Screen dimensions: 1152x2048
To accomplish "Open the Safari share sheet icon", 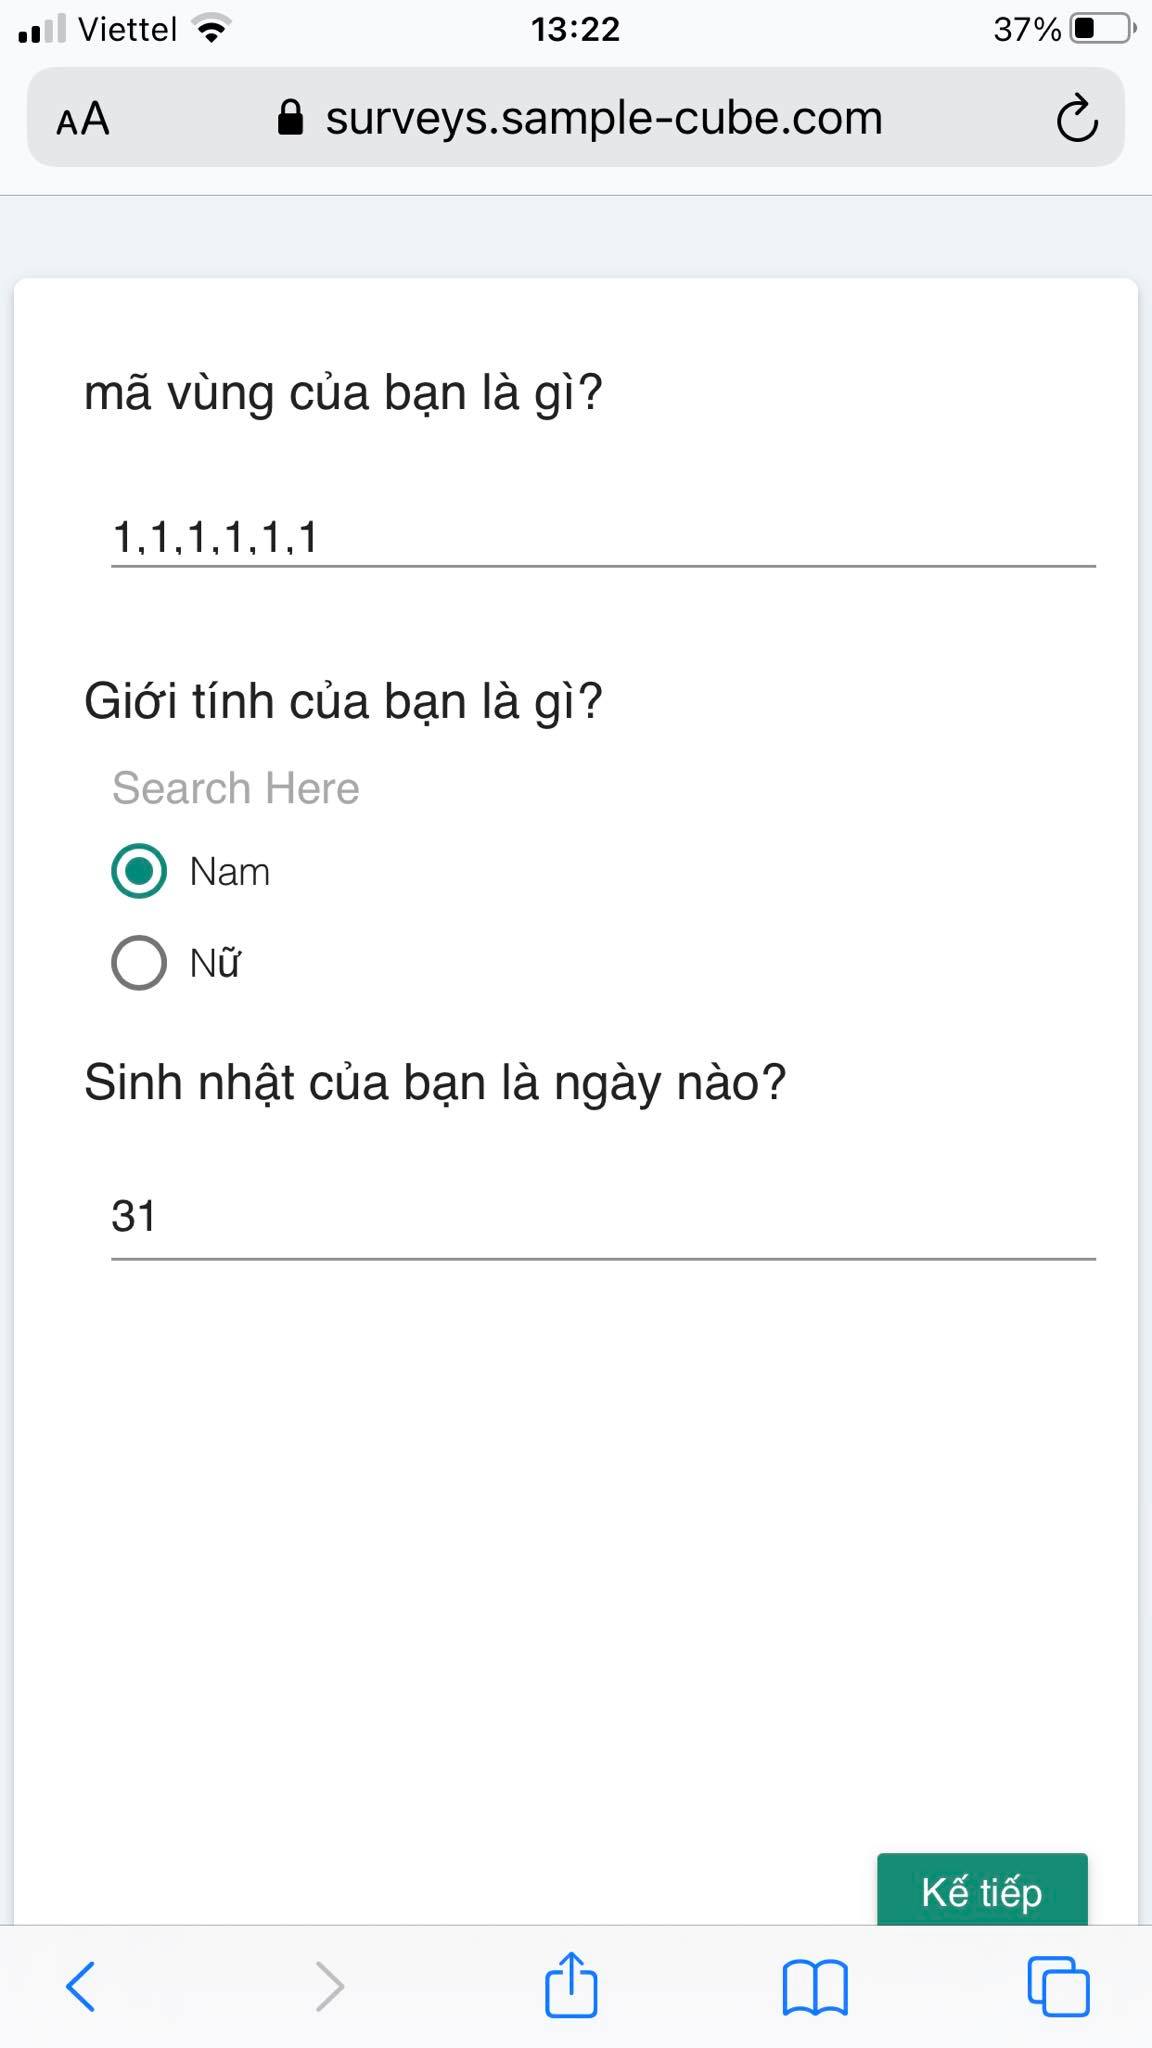I will point(571,1984).
